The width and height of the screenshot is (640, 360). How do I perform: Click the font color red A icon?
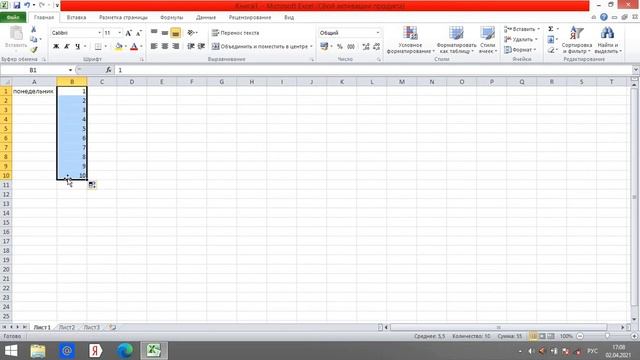click(134, 47)
